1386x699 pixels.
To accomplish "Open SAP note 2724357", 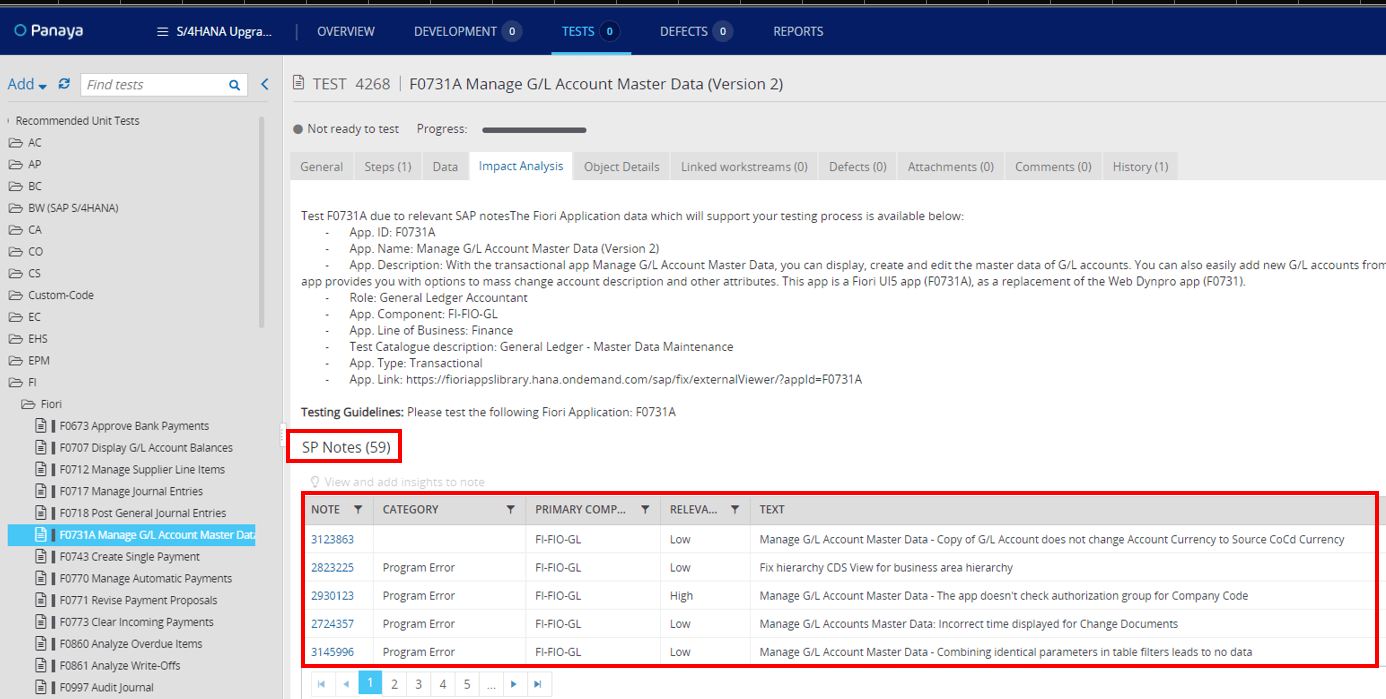I will pyautogui.click(x=332, y=624).
